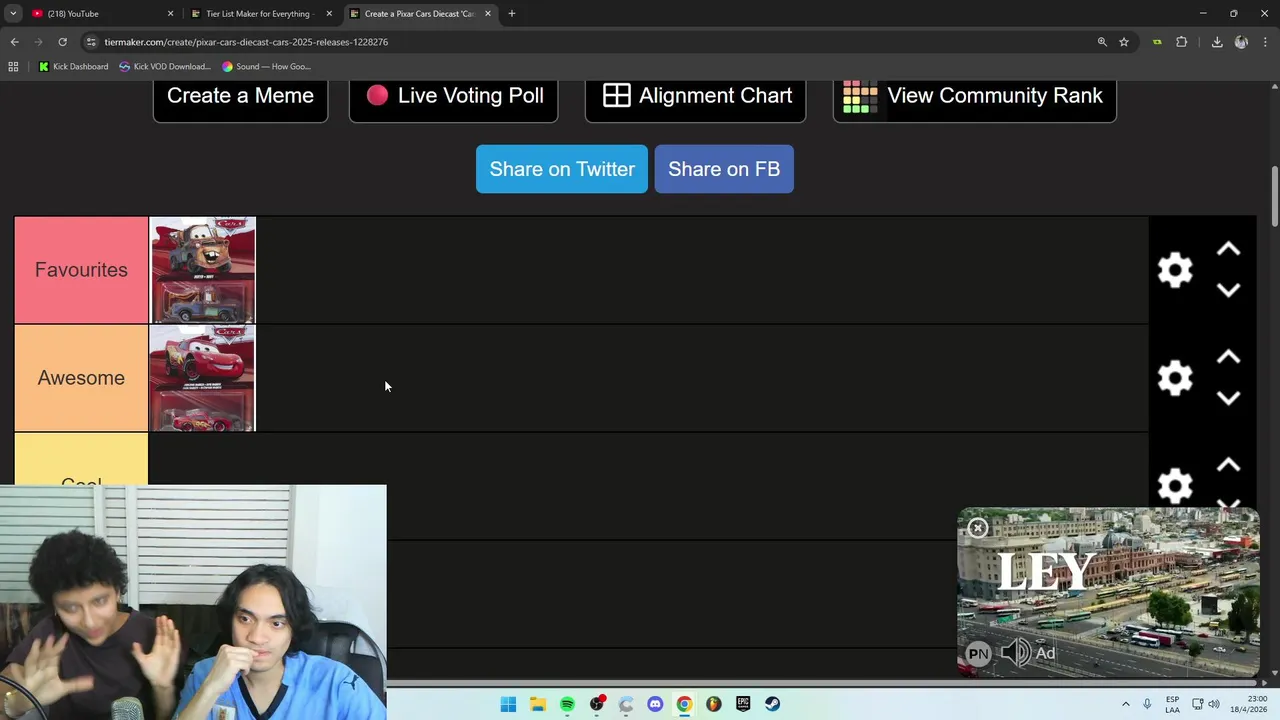Select the Create a Pixar Cars Diecast tab
The width and height of the screenshot is (1280, 720).
point(418,14)
